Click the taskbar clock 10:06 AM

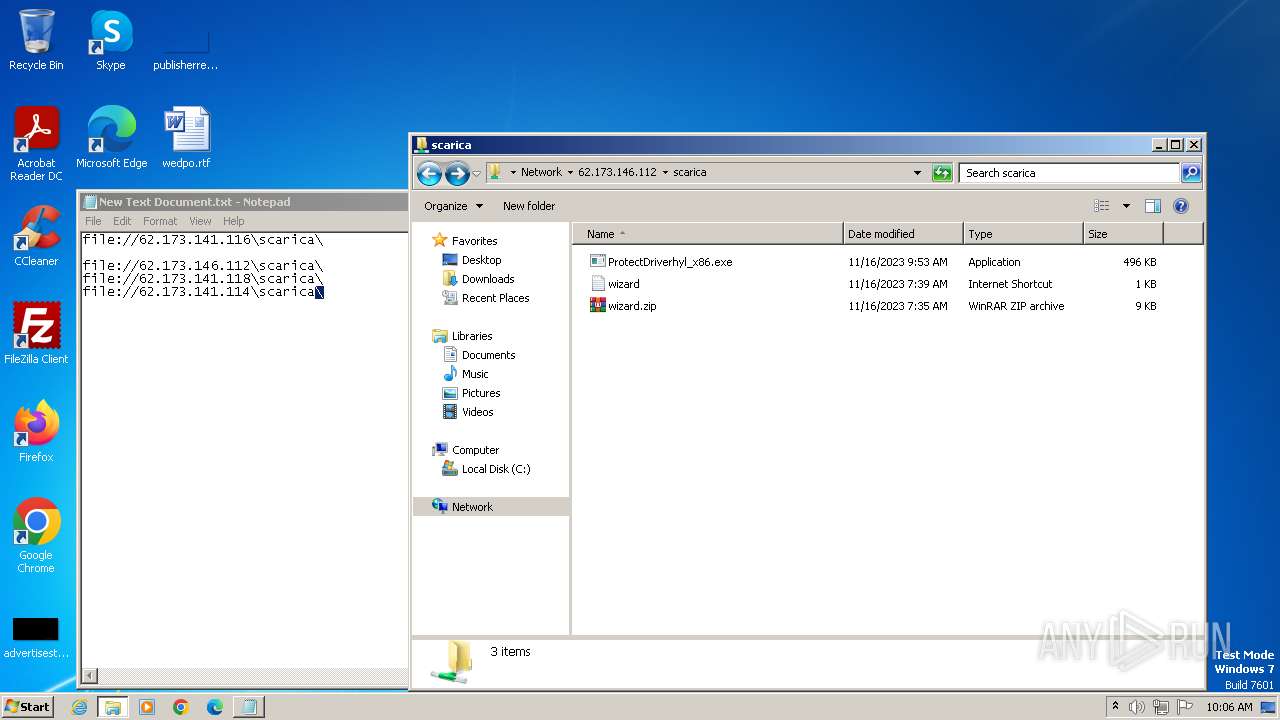point(1229,707)
